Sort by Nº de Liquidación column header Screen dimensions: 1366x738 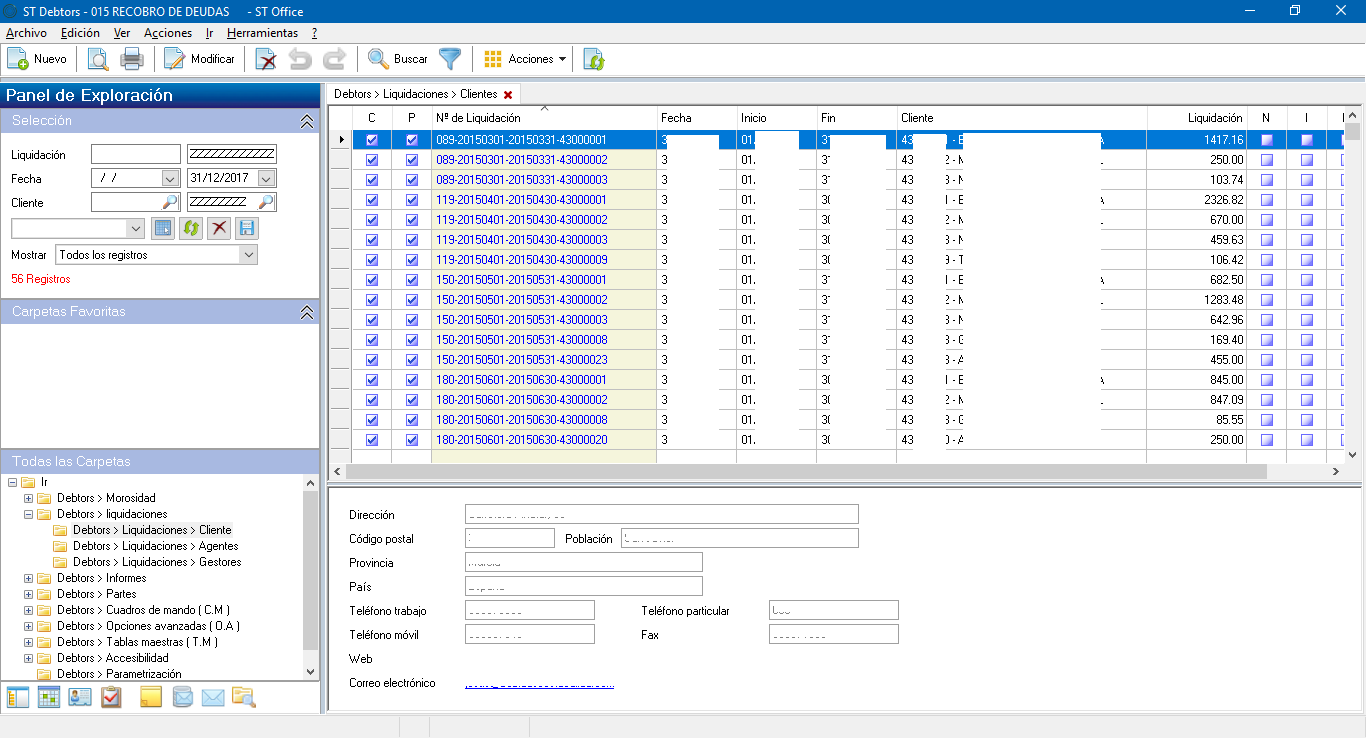point(544,118)
